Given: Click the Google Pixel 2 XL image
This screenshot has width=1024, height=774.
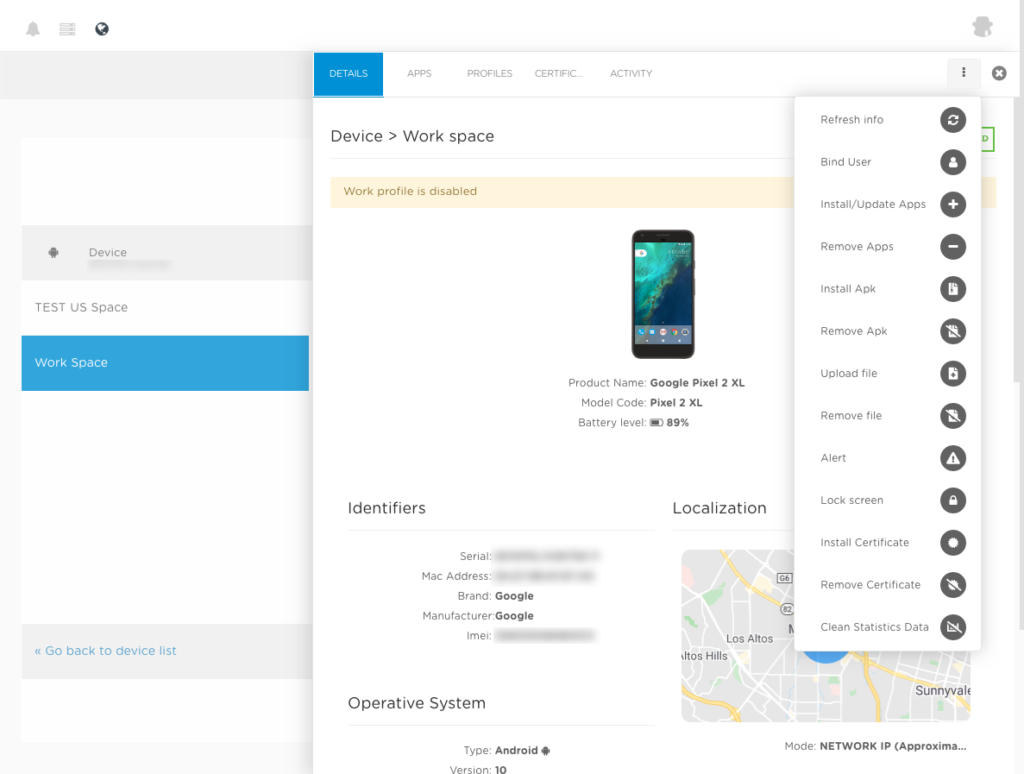Looking at the screenshot, I should (x=663, y=294).
